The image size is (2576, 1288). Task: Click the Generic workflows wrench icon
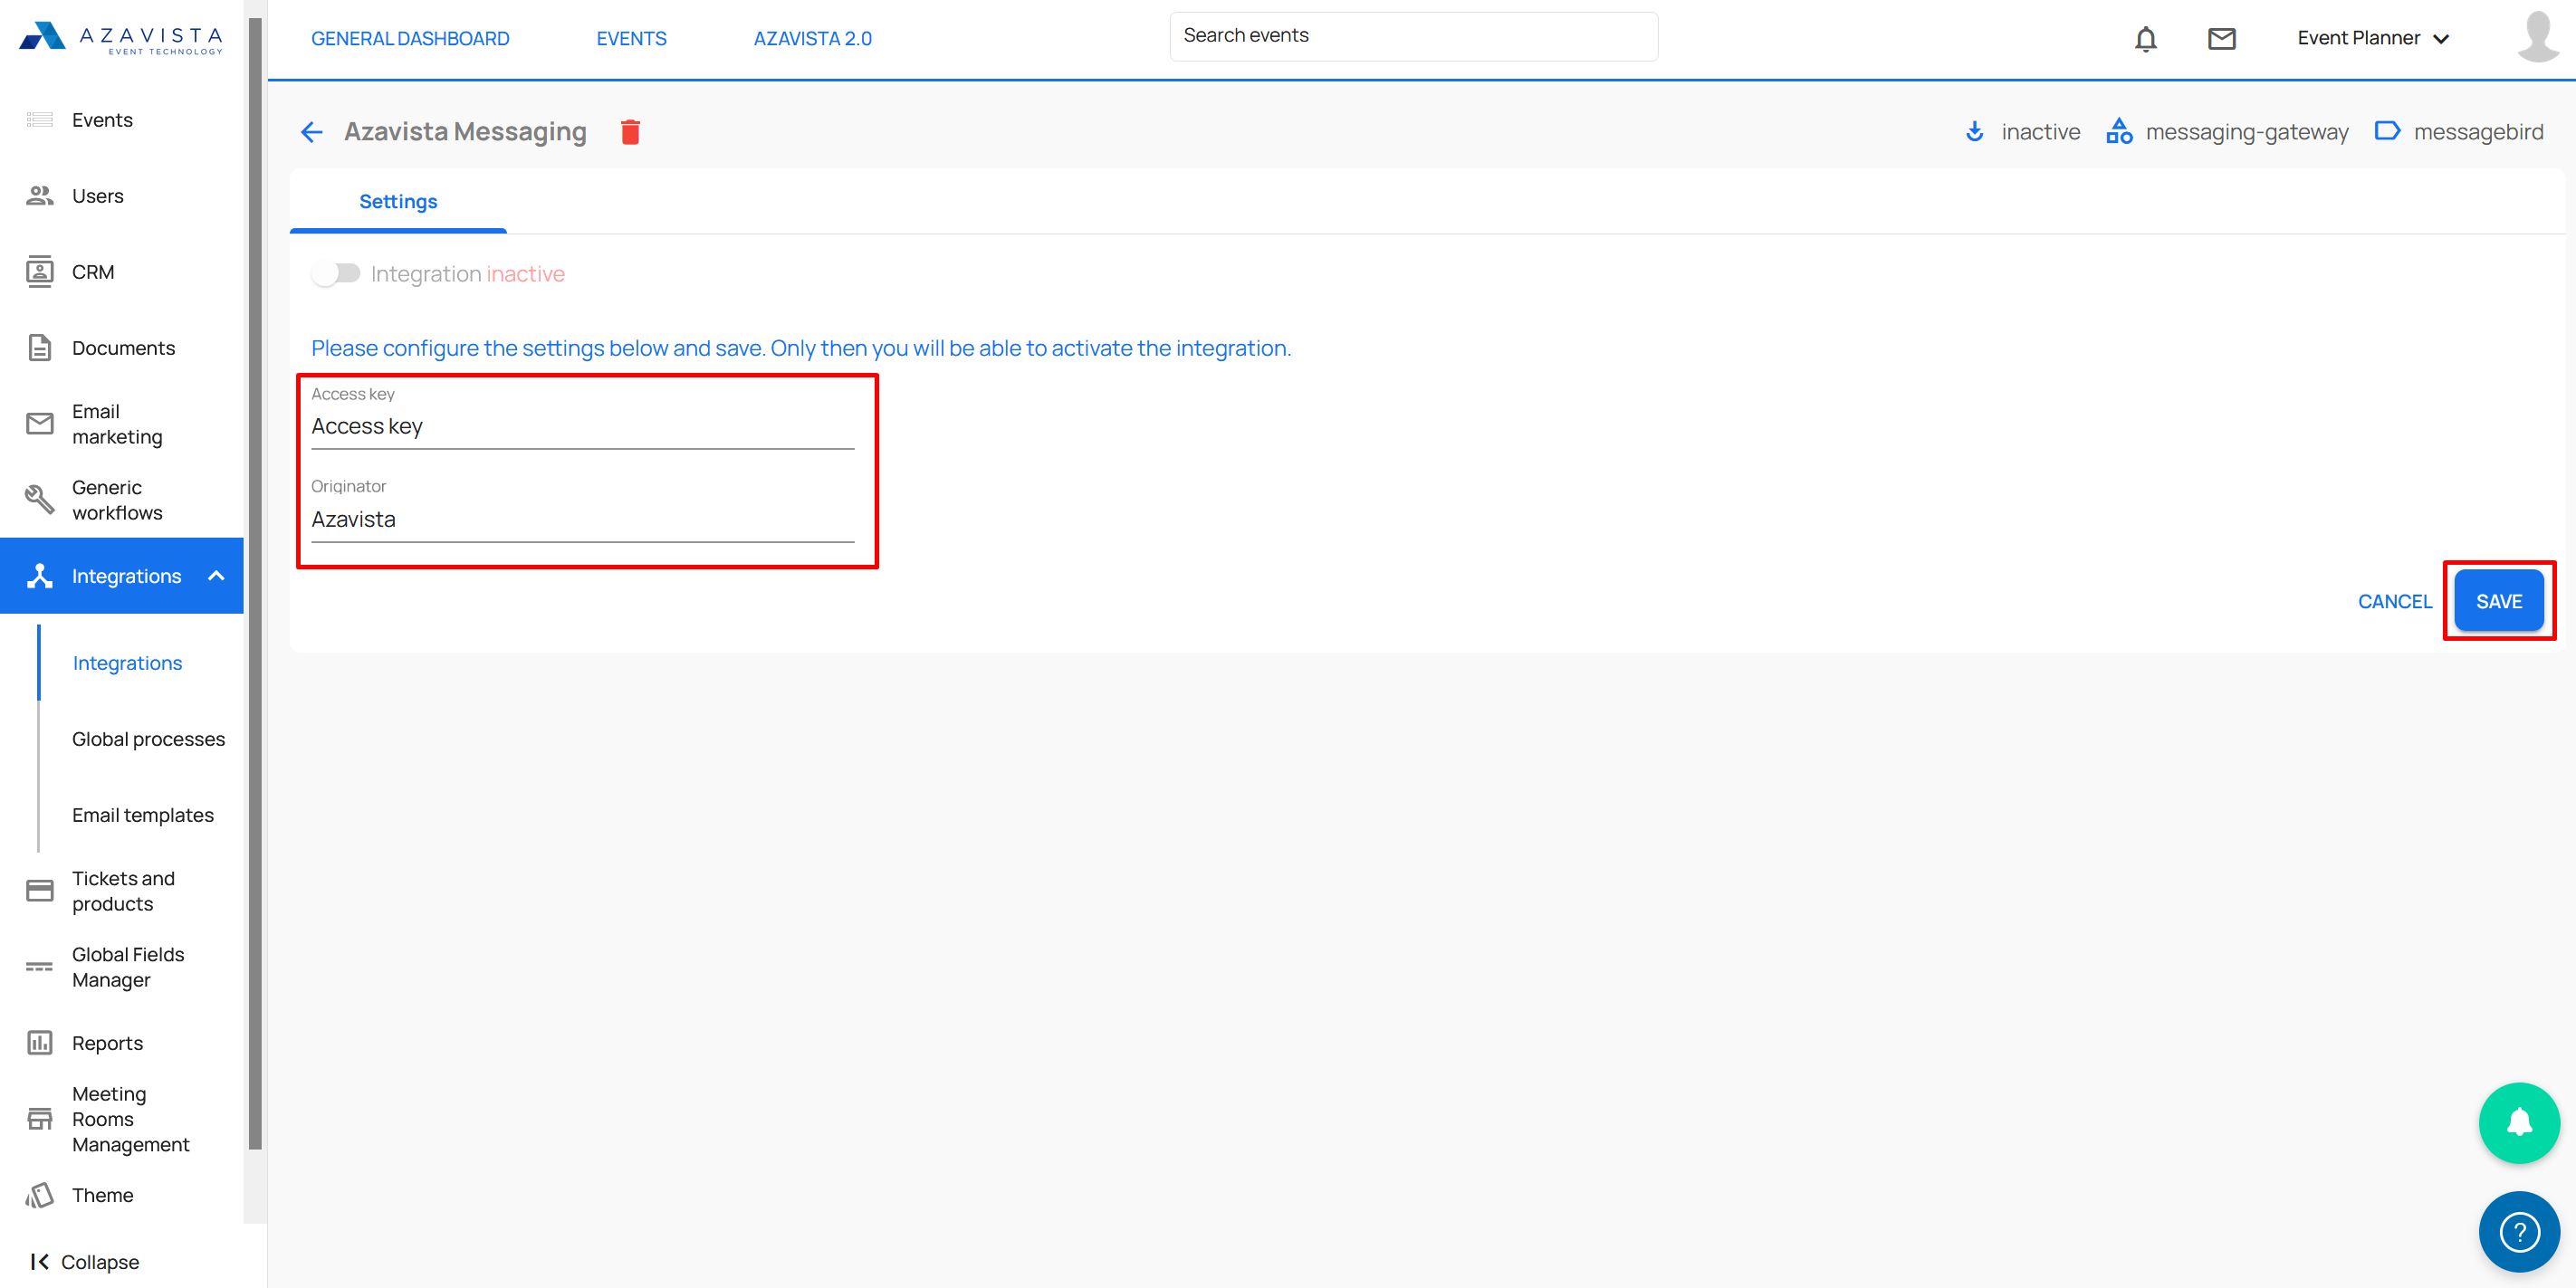coord(40,500)
